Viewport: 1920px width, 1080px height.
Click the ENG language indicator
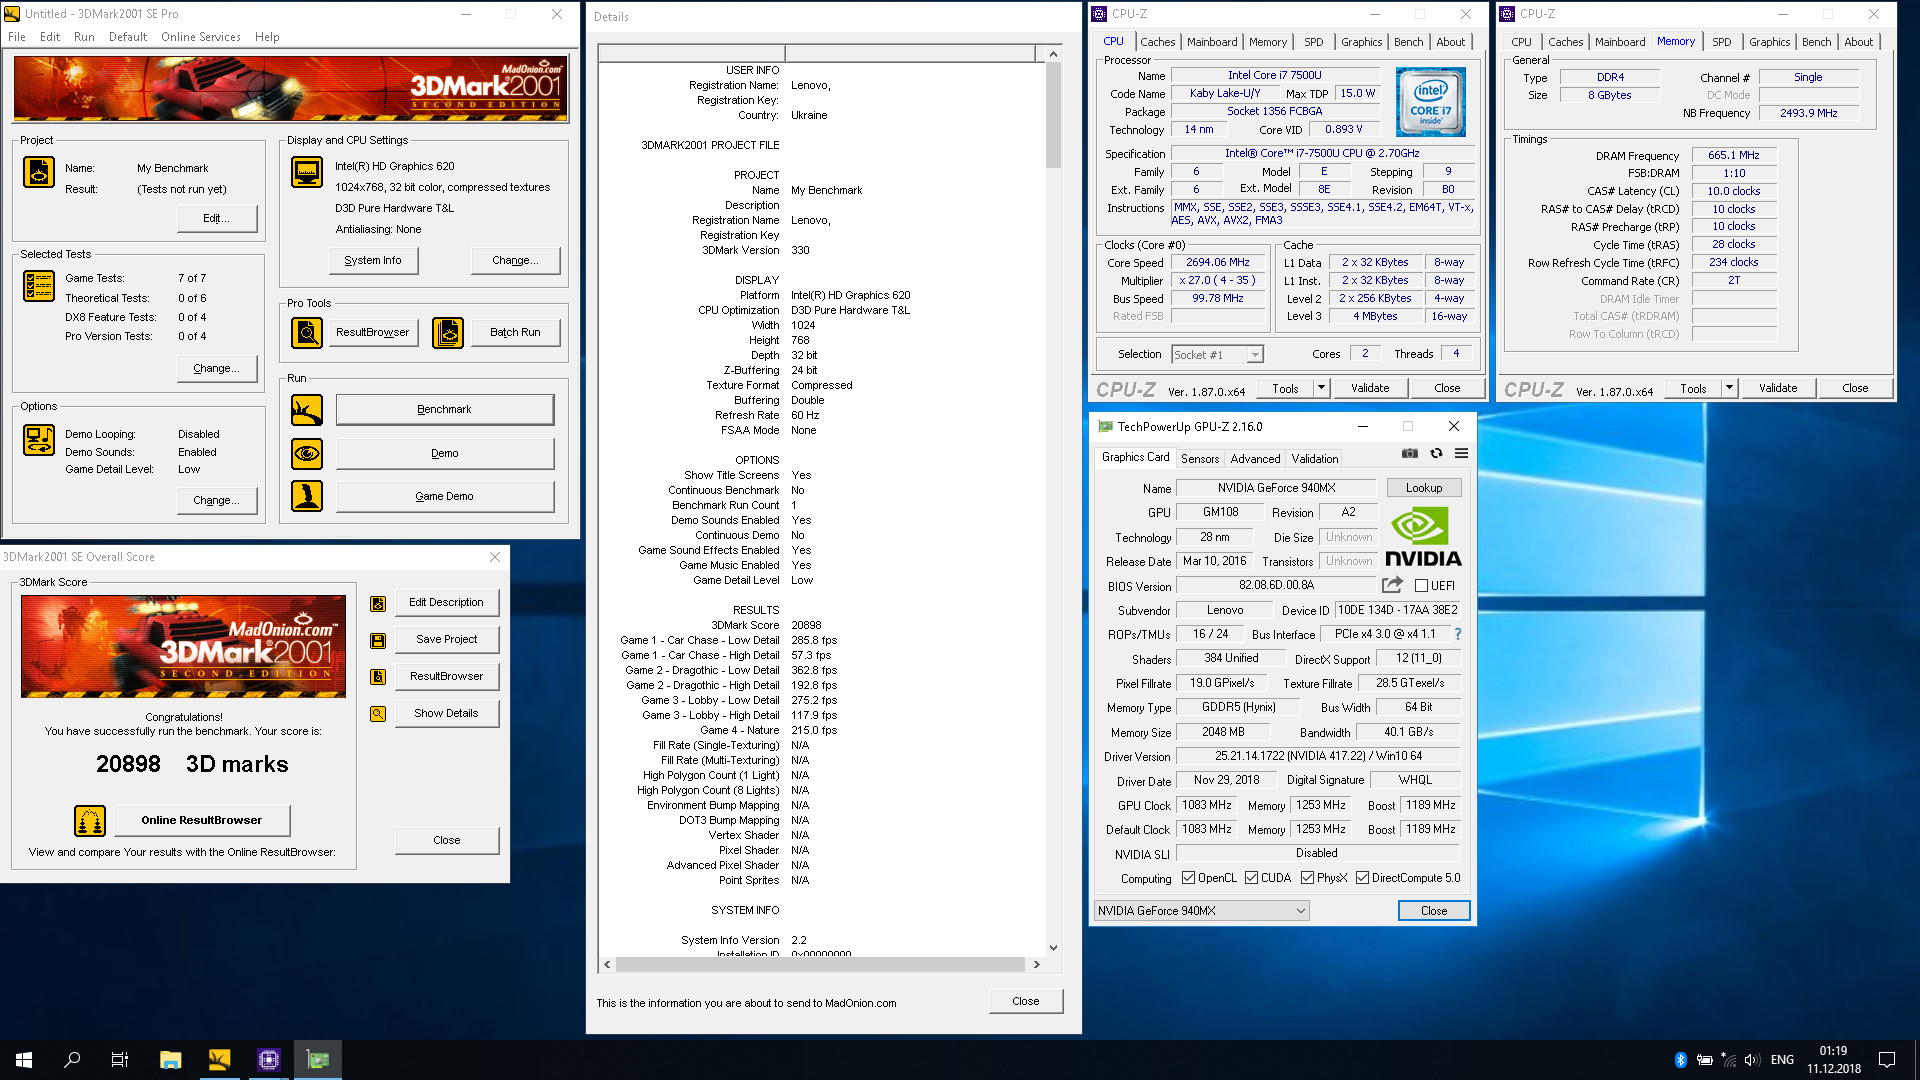pos(1782,1060)
